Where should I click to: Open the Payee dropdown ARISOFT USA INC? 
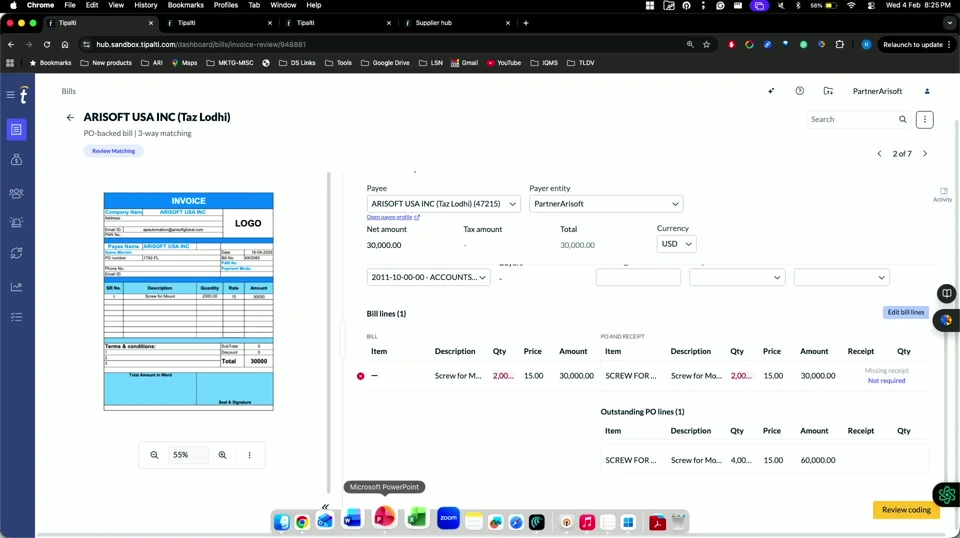443,204
